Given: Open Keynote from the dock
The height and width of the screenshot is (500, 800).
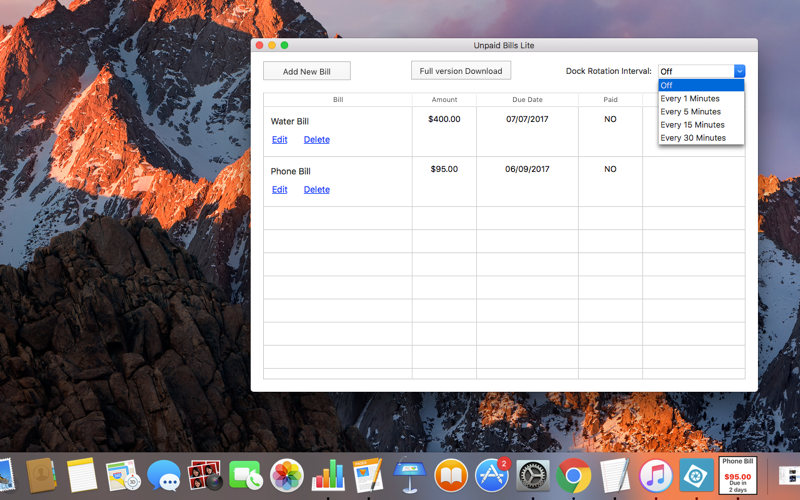Looking at the screenshot, I should coord(410,474).
